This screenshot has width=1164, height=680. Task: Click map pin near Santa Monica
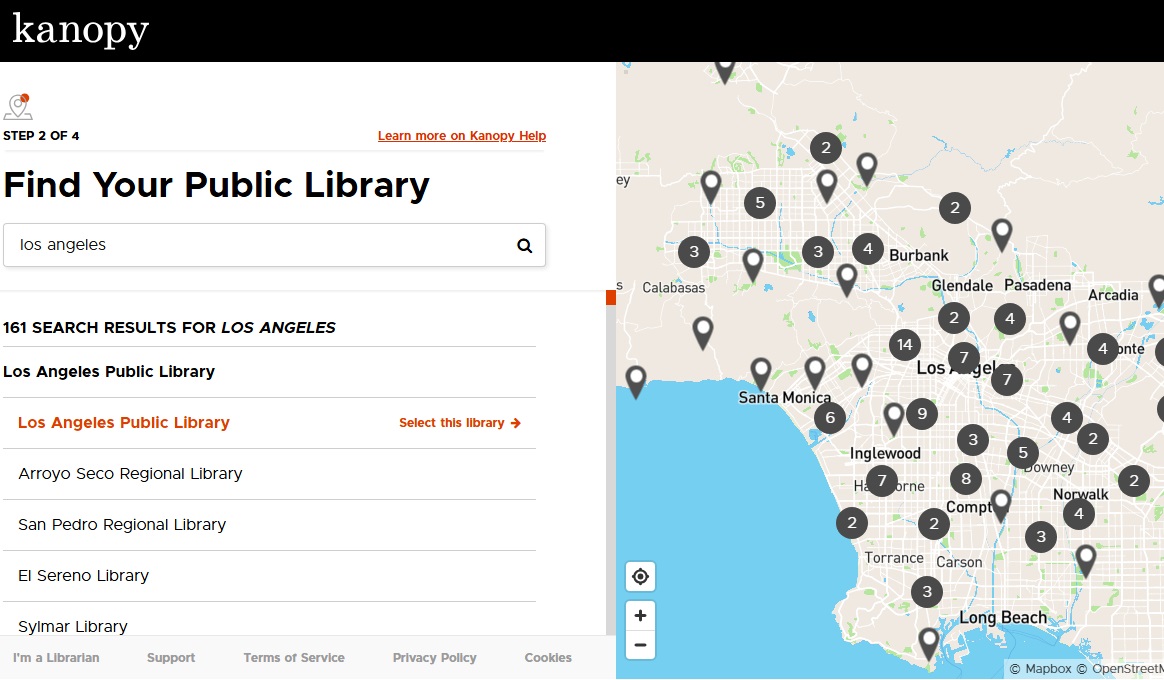(x=761, y=372)
